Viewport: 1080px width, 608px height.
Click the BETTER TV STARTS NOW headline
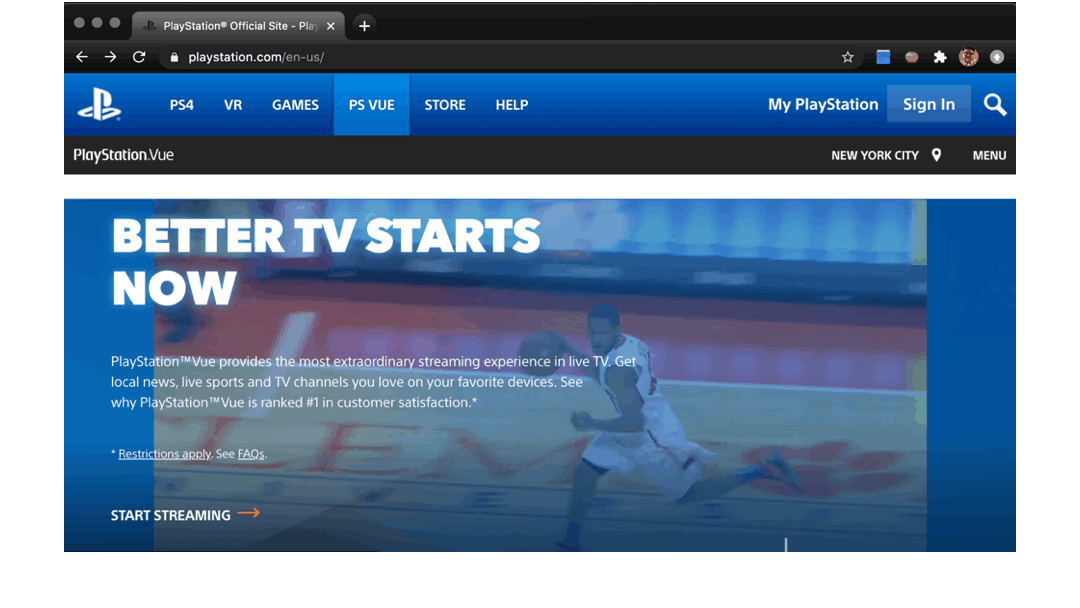tap(326, 262)
